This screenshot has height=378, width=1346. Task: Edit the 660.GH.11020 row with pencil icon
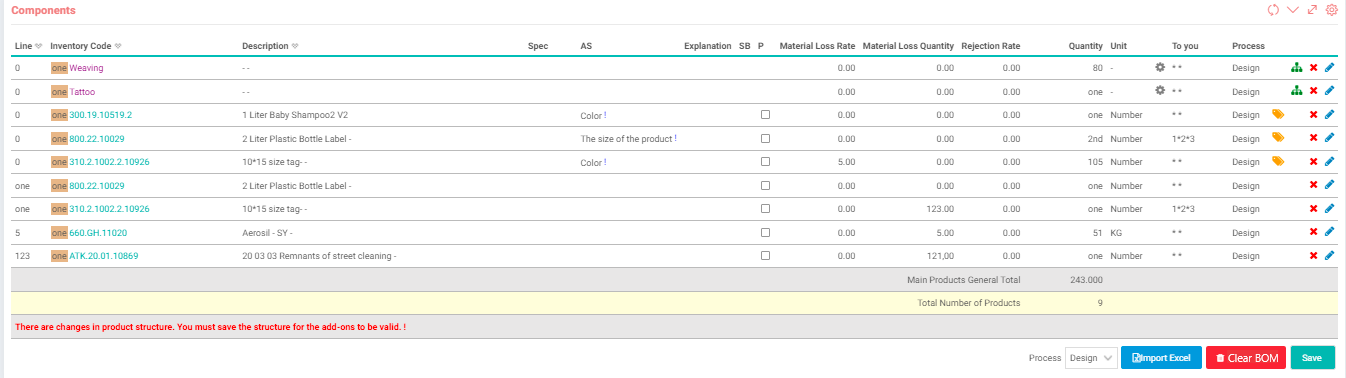[1329, 232]
